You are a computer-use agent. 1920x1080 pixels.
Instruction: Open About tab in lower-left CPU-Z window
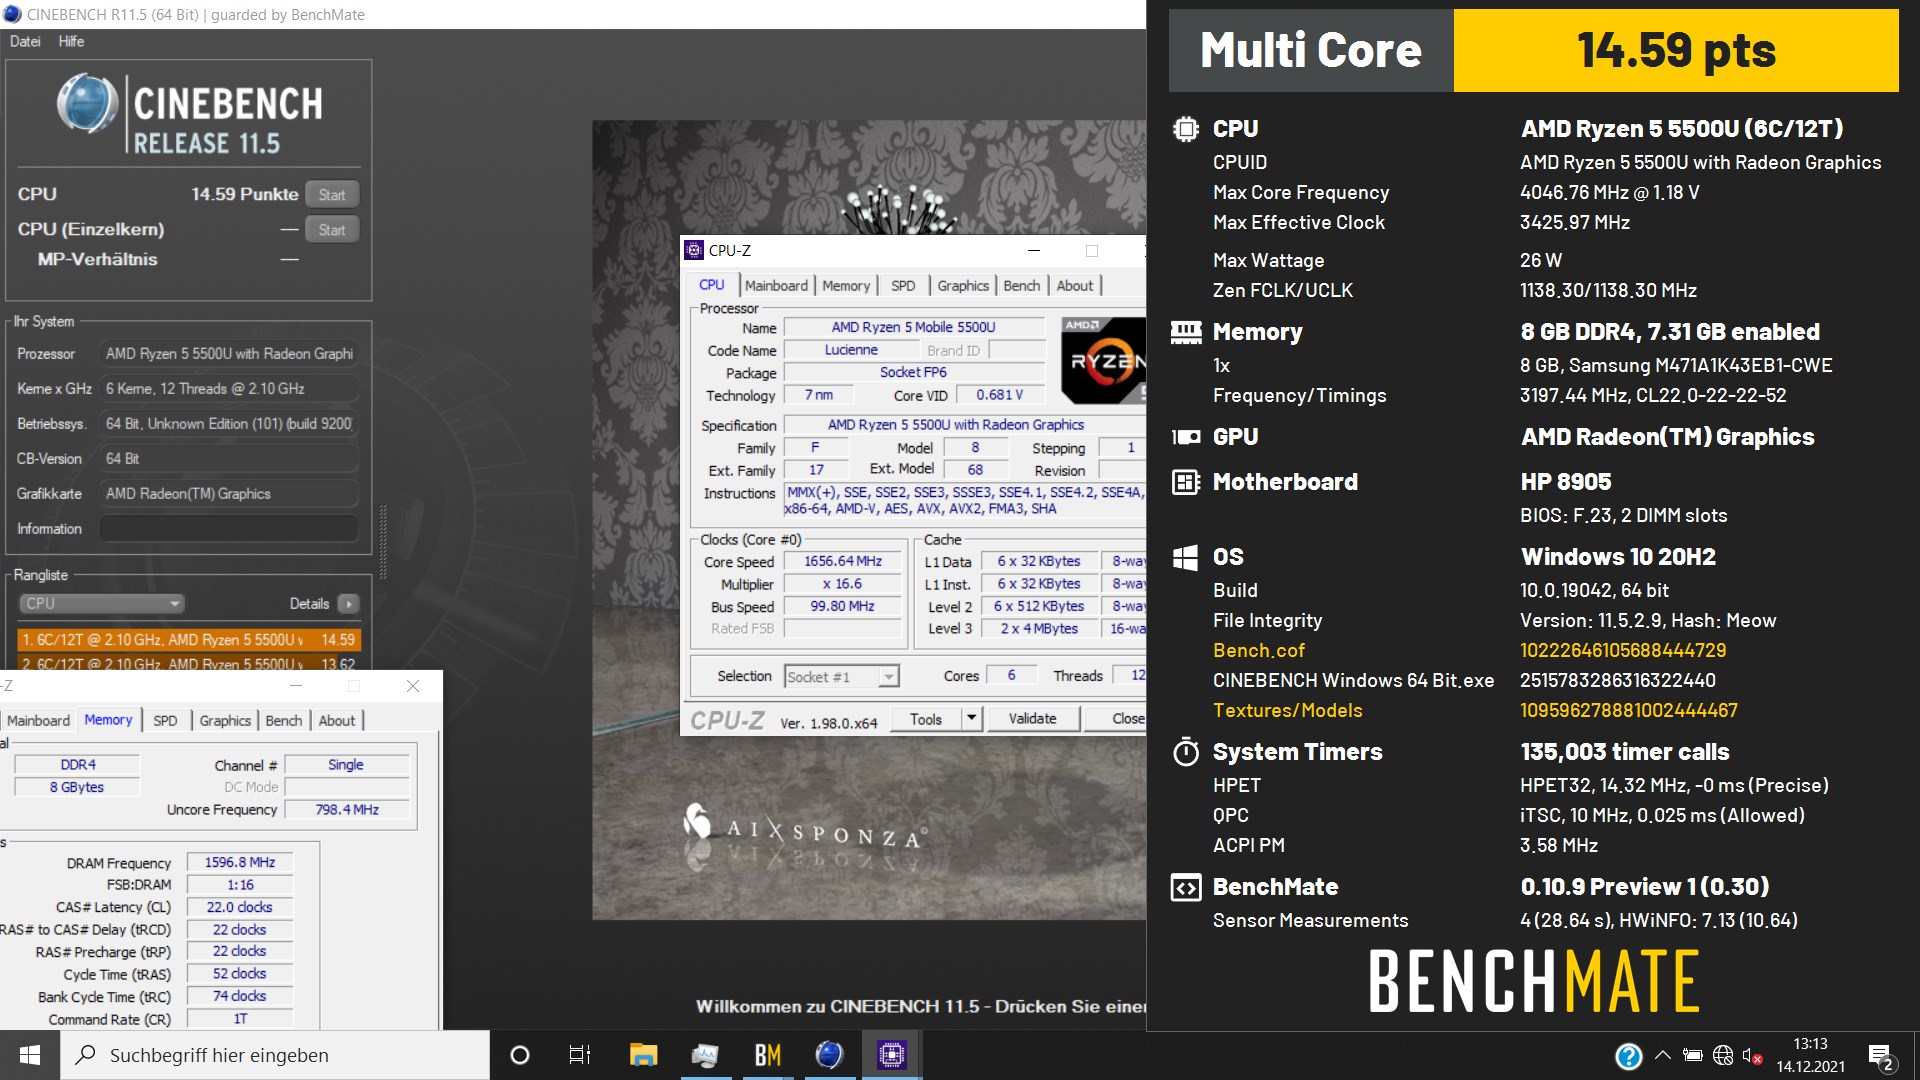click(337, 720)
